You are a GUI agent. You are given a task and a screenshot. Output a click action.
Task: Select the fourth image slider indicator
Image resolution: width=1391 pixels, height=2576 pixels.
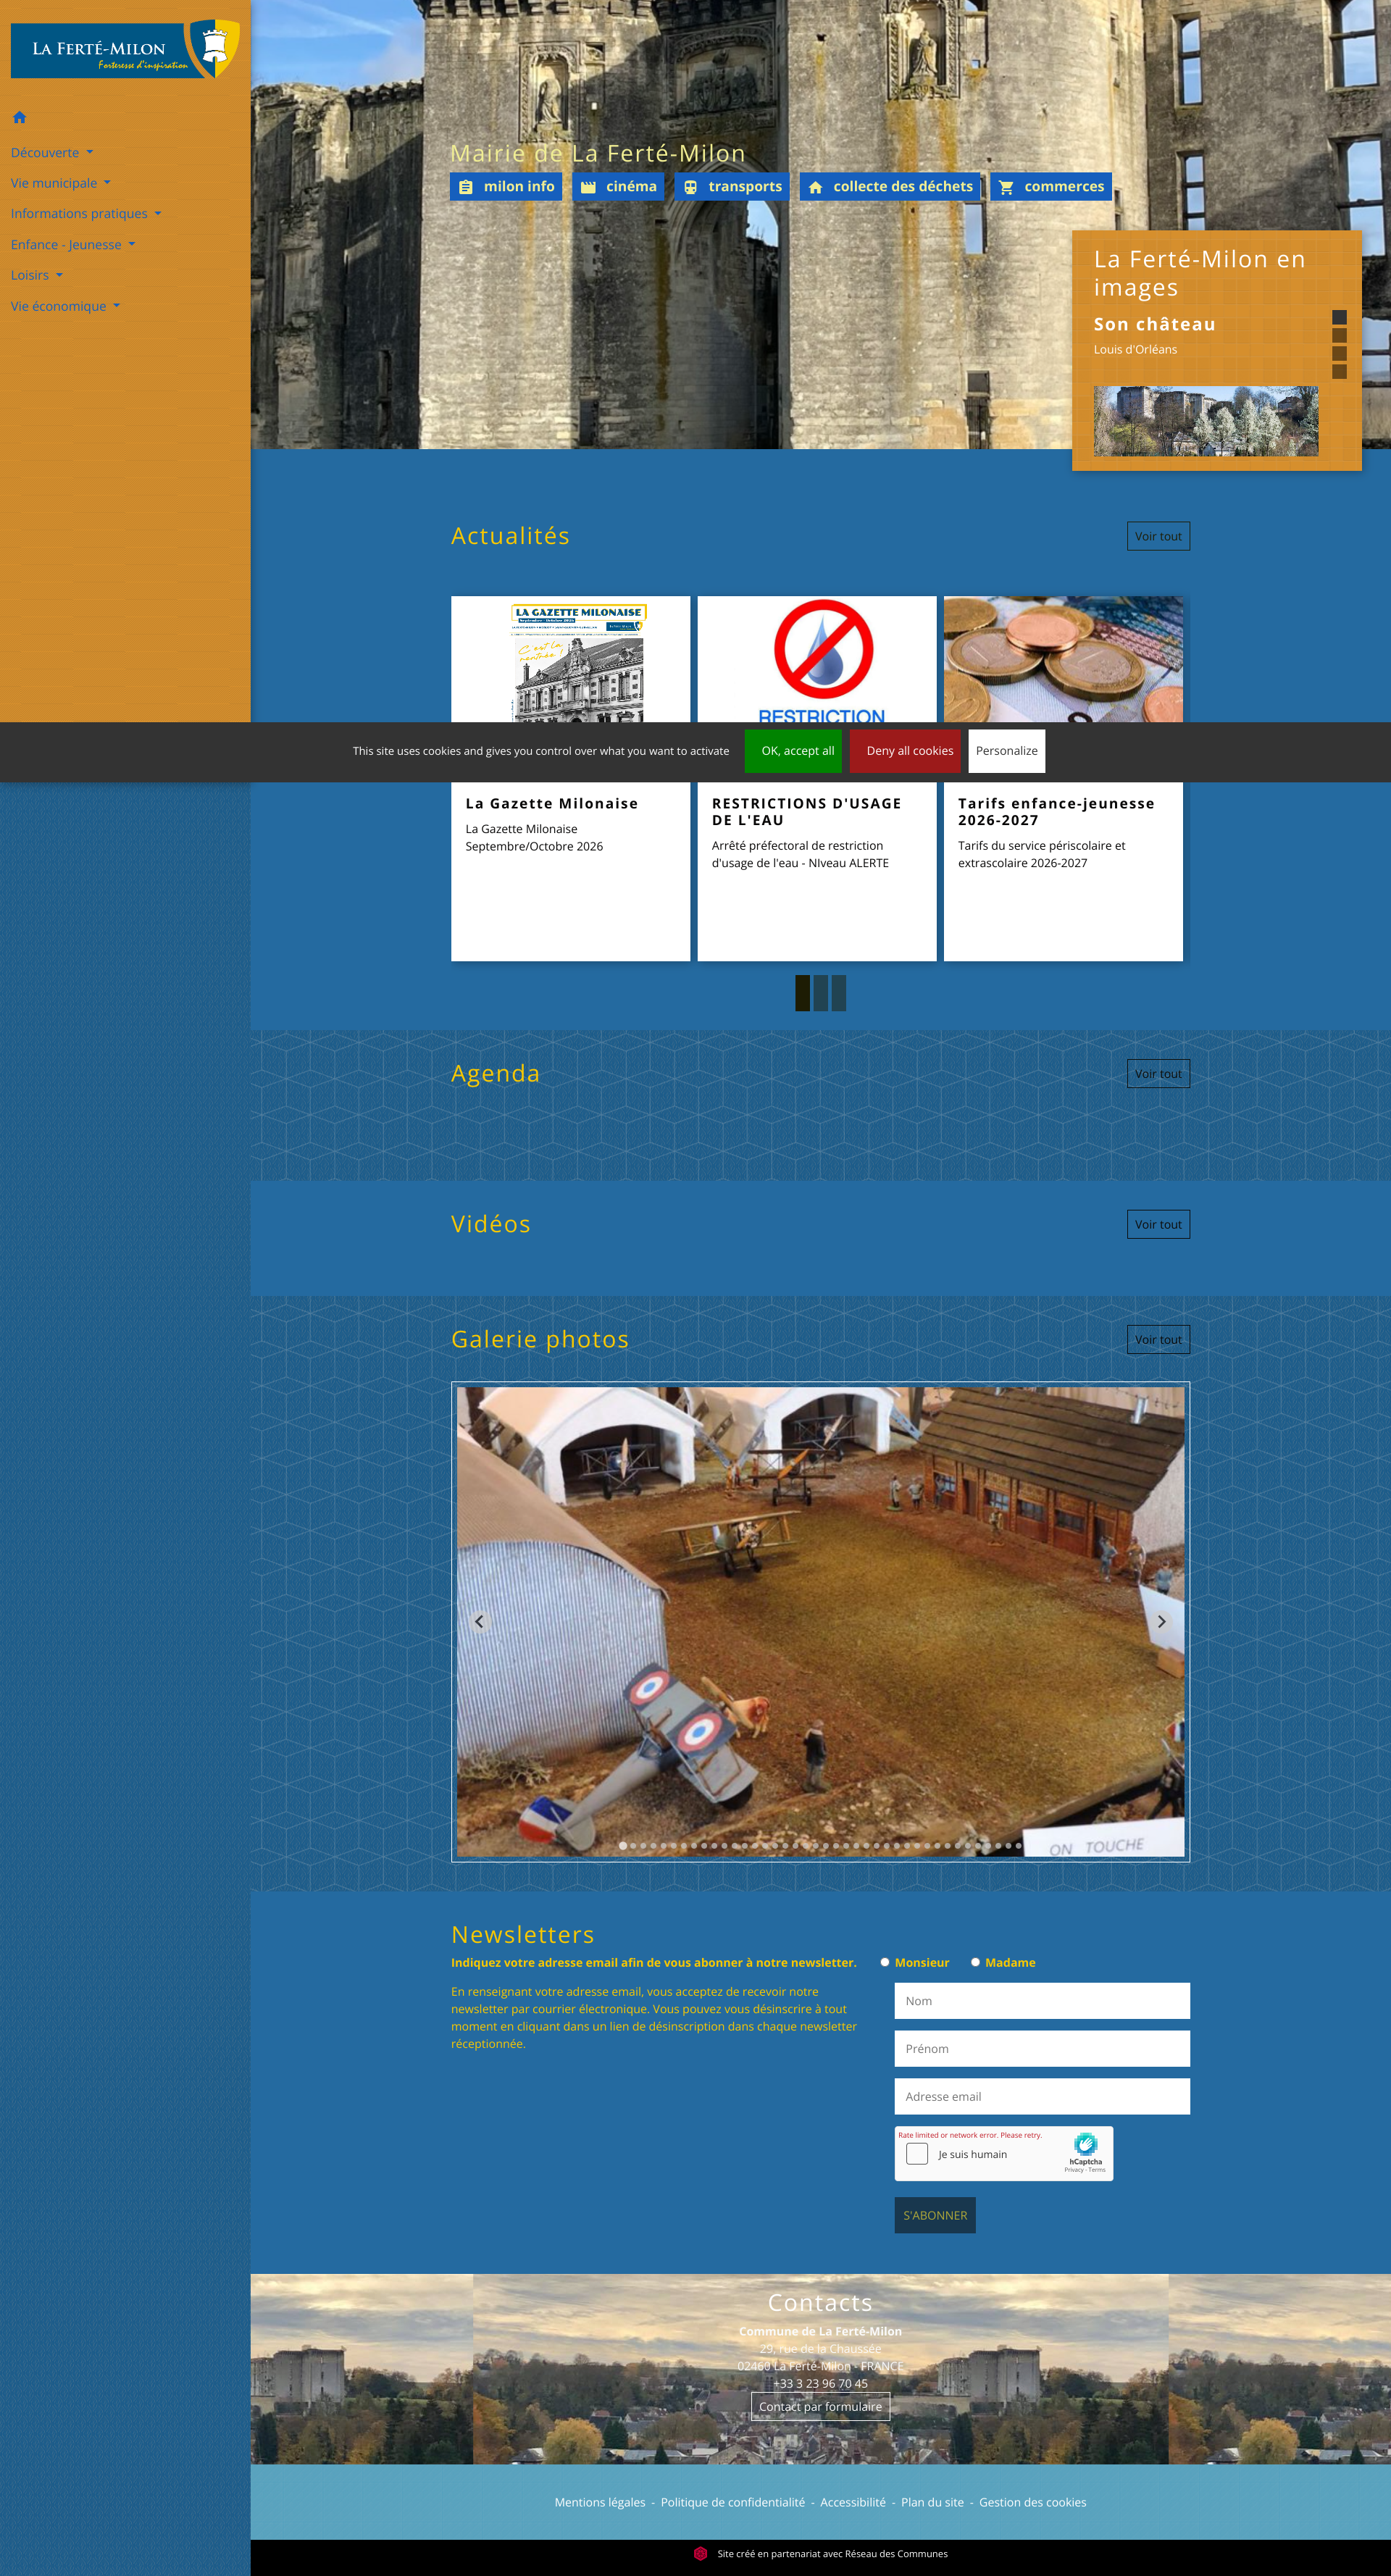1339,371
